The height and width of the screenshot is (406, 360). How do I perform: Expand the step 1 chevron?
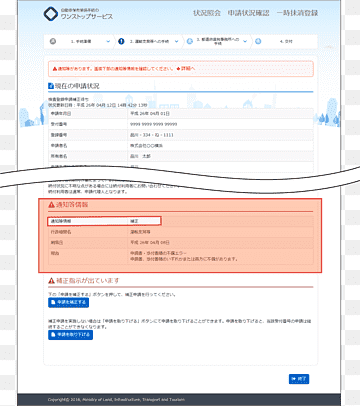click(x=108, y=42)
